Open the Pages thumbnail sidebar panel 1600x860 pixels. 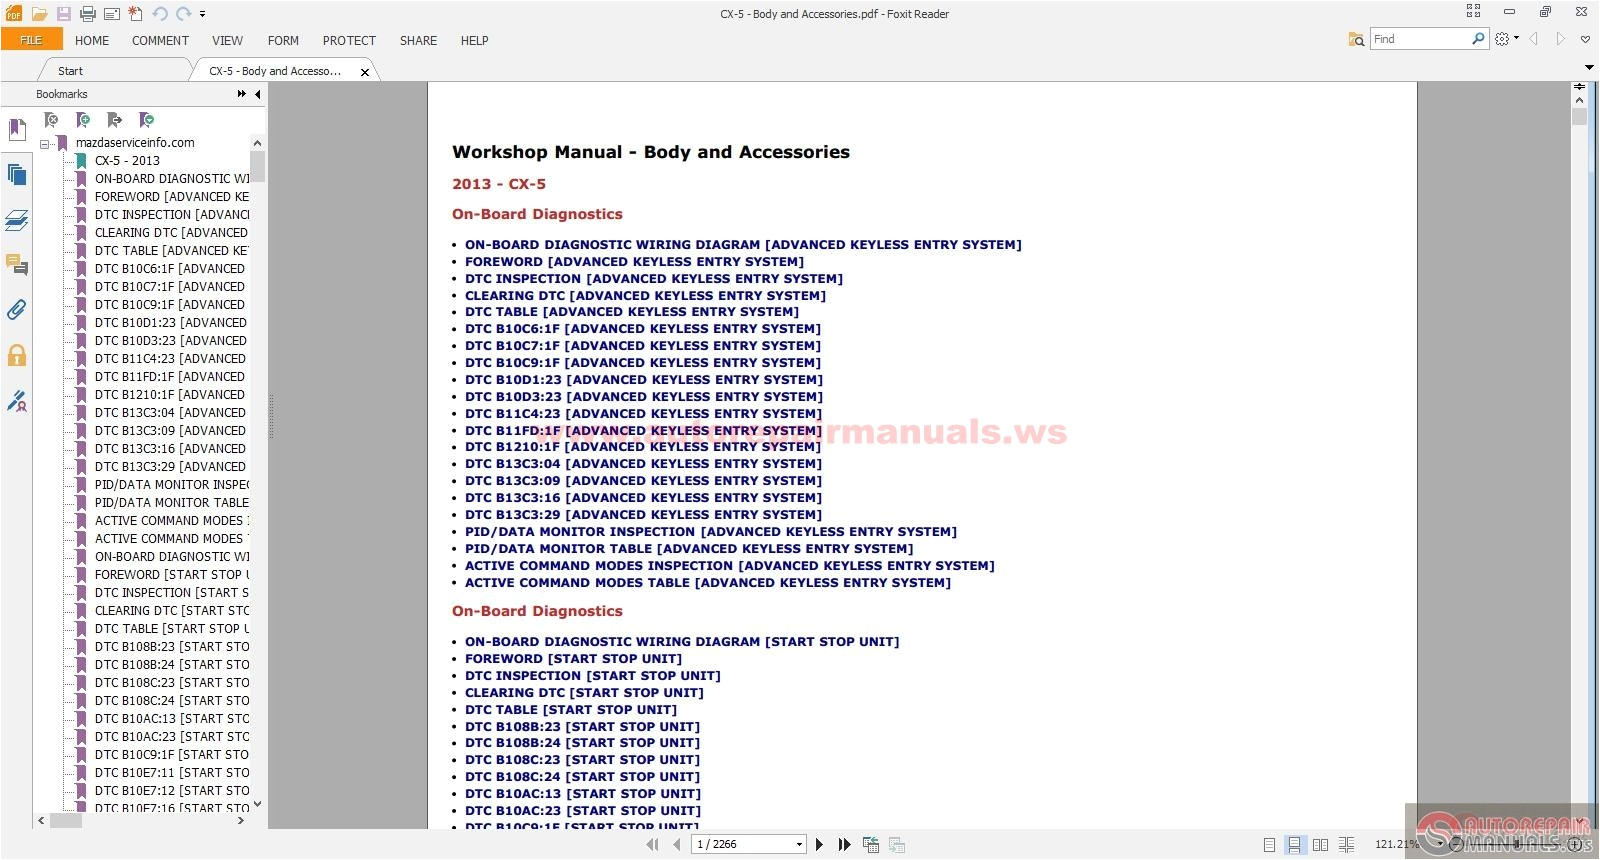[x=17, y=175]
